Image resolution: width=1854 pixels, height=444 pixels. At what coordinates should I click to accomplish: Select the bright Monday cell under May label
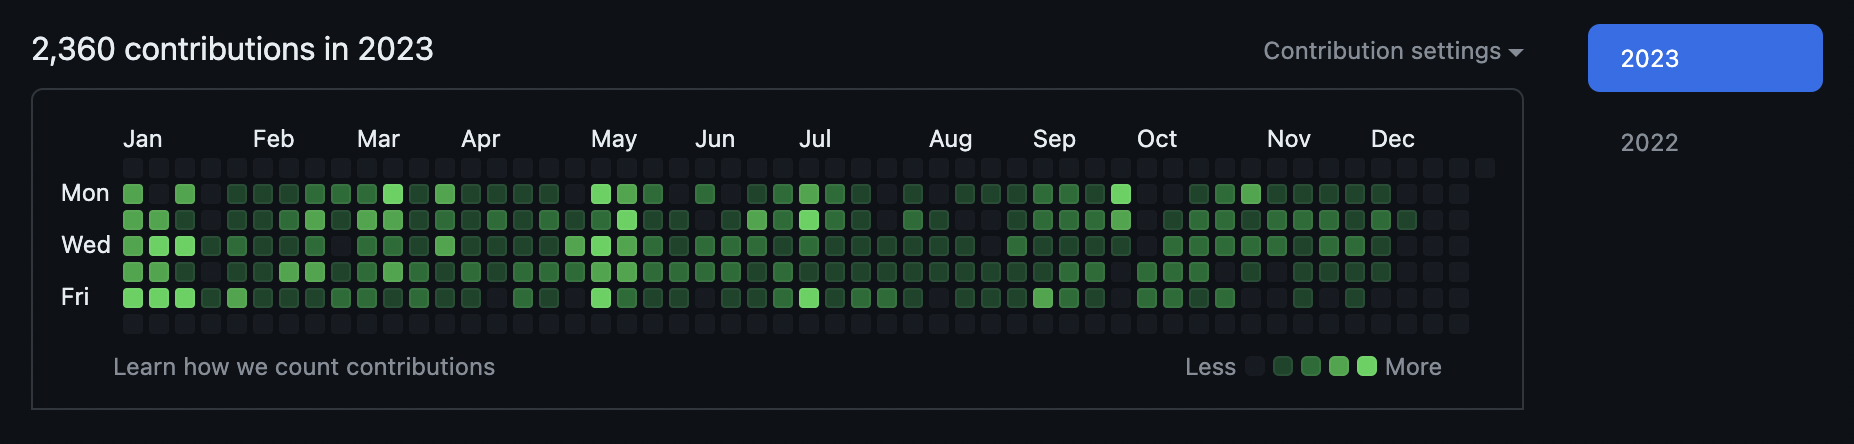pyautogui.click(x=601, y=193)
